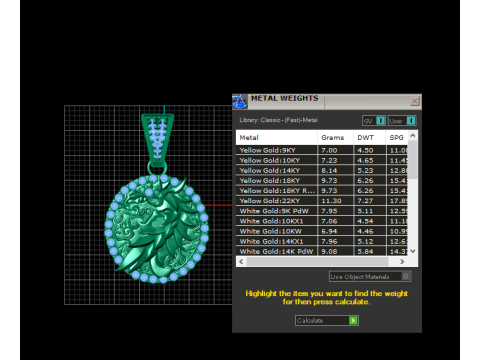Select the White Gold:10KX1 row
The image size is (480, 360).
(x=322, y=221)
